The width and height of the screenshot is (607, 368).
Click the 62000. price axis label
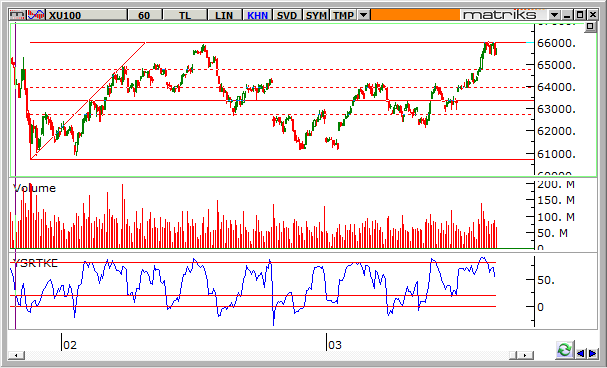(556, 131)
